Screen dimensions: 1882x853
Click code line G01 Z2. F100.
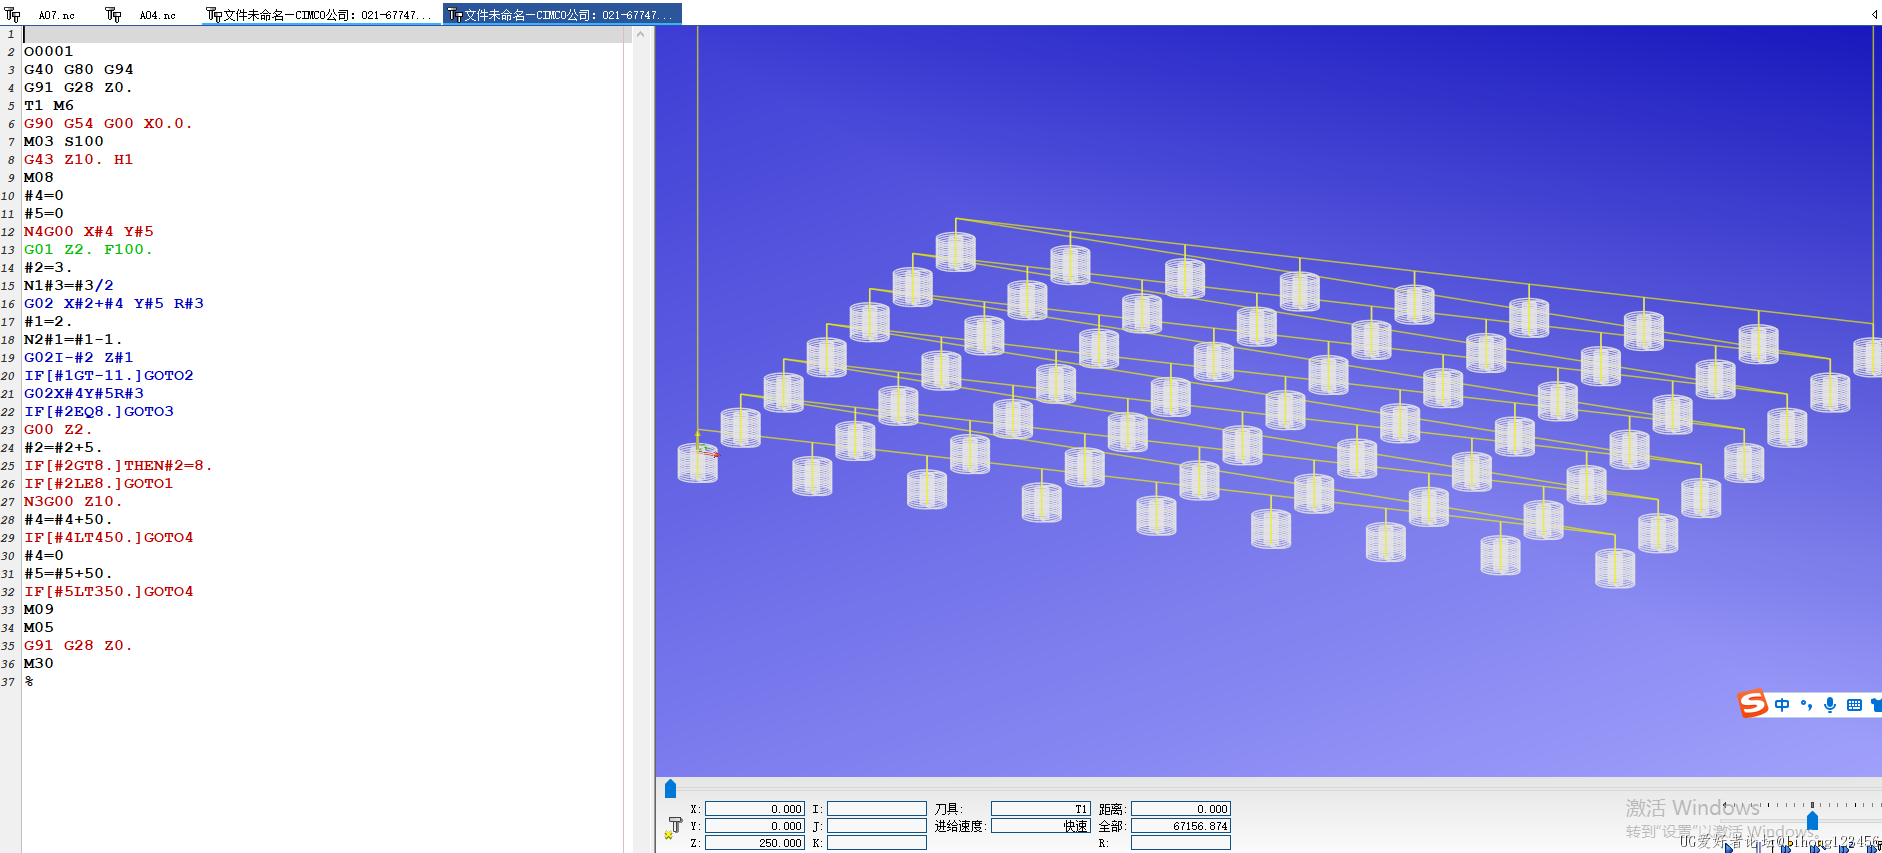click(88, 249)
